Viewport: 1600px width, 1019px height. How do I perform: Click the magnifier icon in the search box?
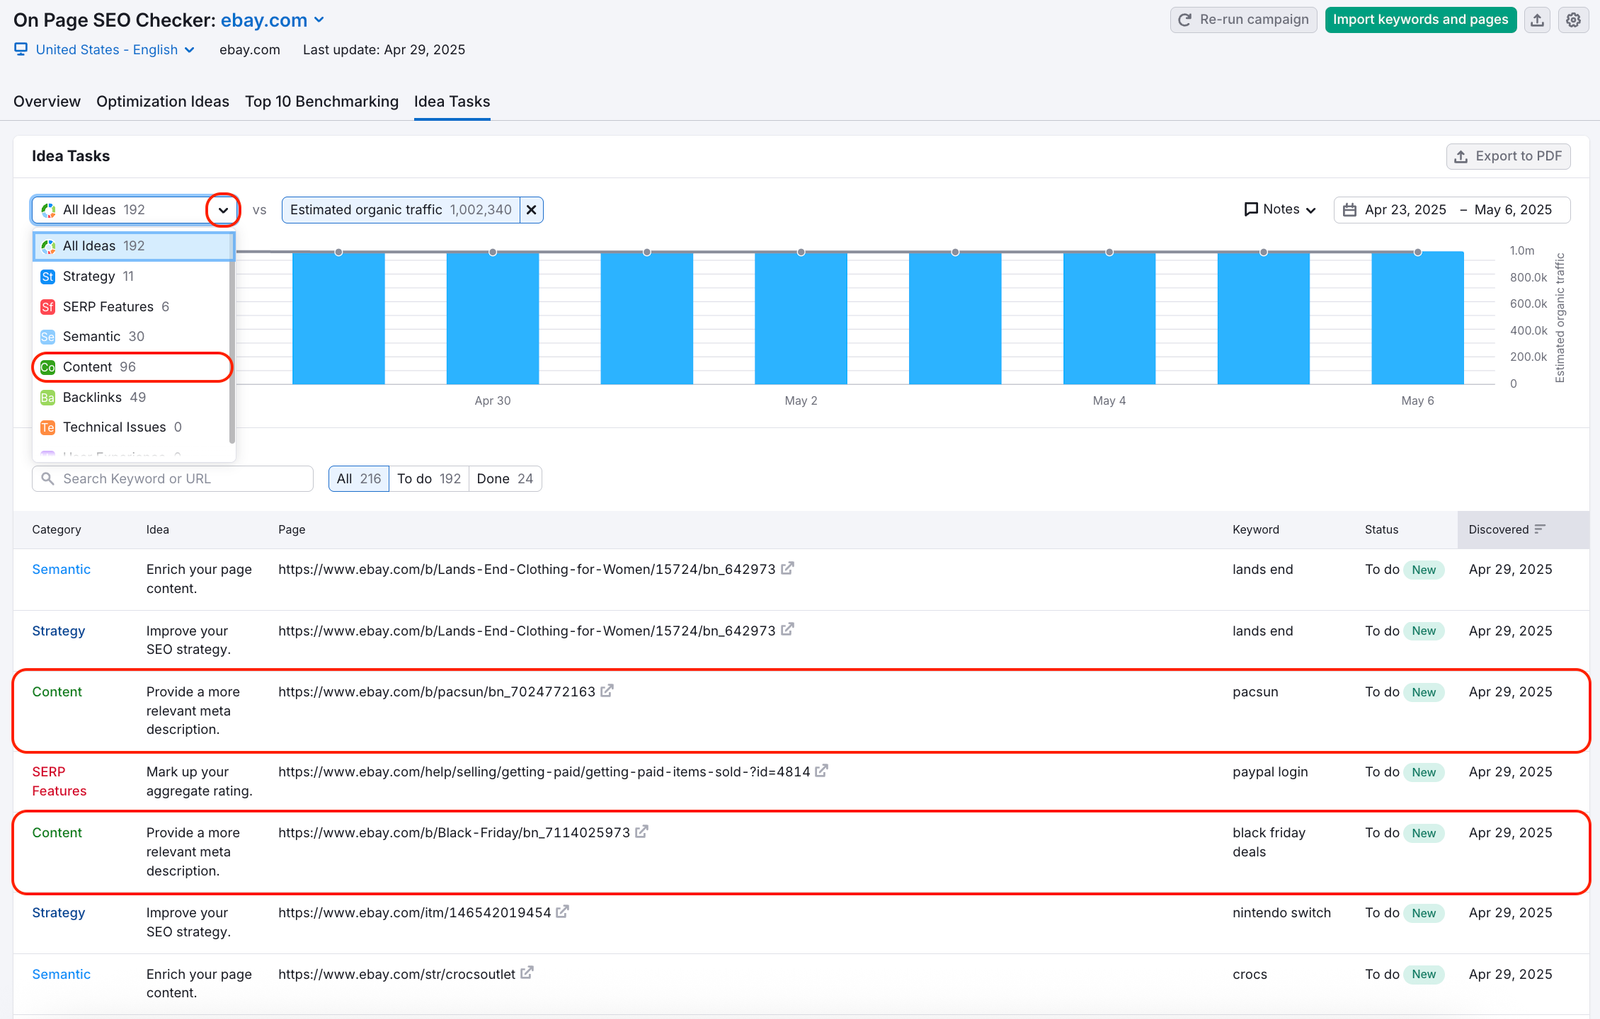click(47, 478)
